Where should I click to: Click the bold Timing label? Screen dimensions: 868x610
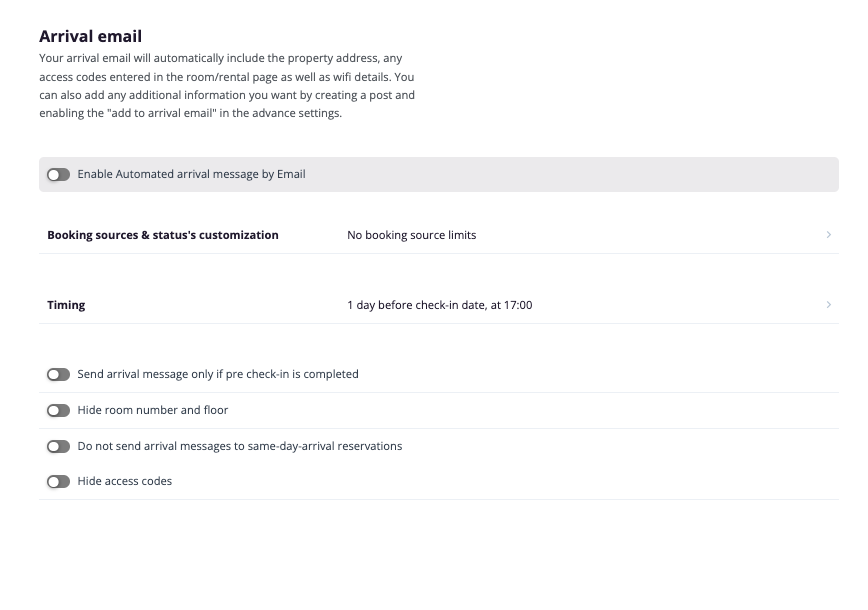[x=66, y=305]
